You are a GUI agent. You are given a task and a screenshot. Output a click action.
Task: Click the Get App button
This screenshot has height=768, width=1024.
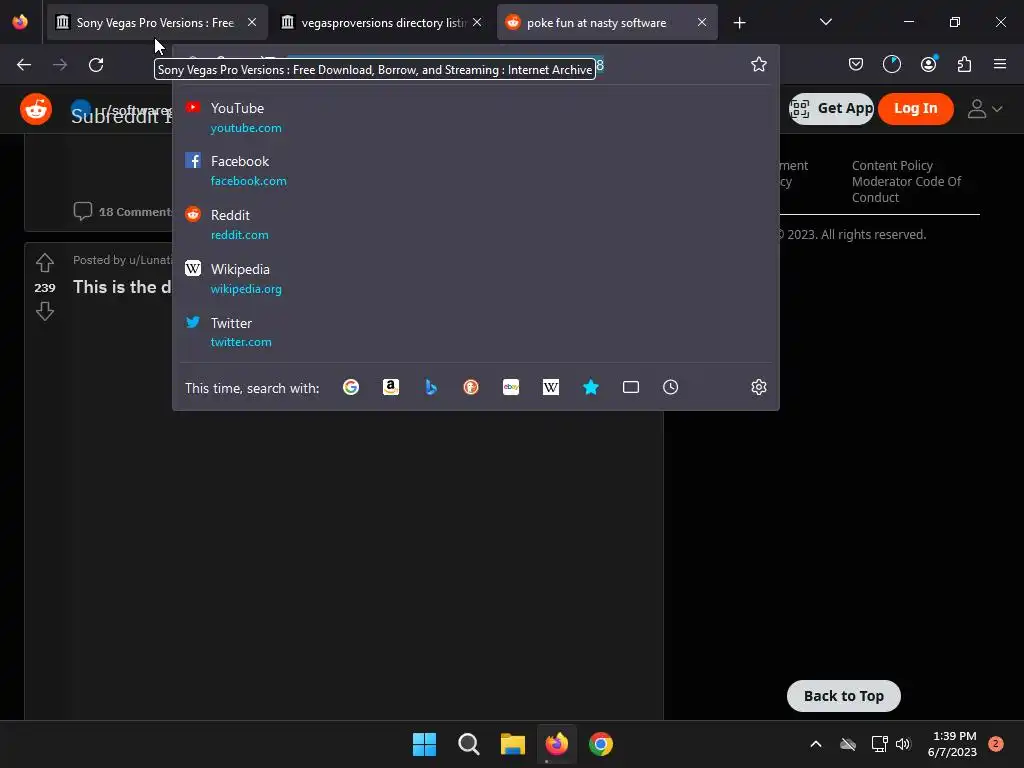pyautogui.click(x=831, y=108)
